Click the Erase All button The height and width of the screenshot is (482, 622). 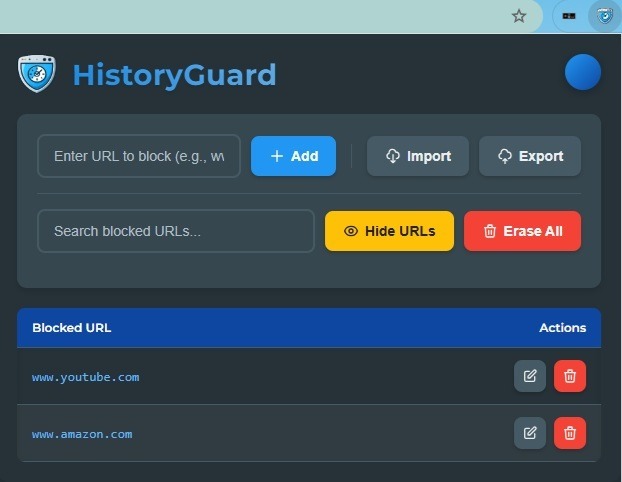(522, 231)
